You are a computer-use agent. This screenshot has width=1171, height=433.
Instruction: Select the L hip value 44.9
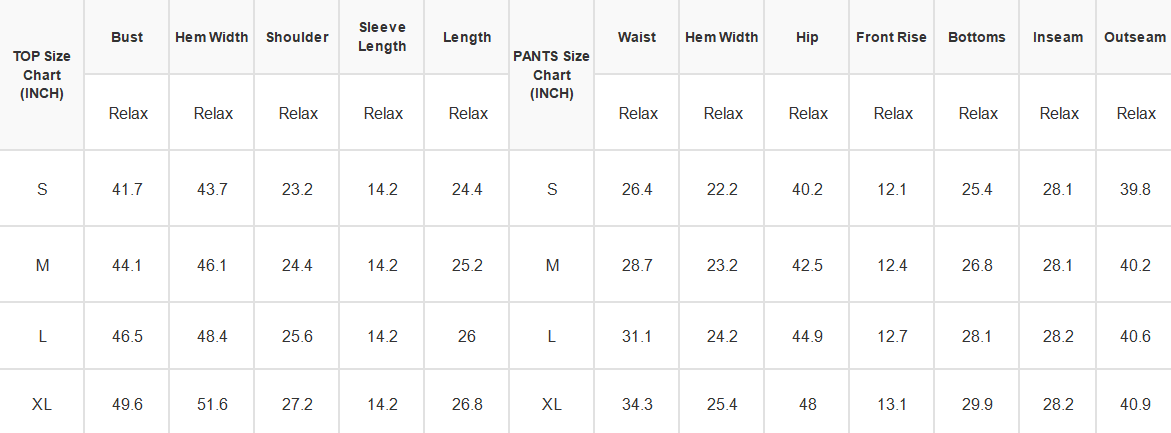click(x=807, y=337)
